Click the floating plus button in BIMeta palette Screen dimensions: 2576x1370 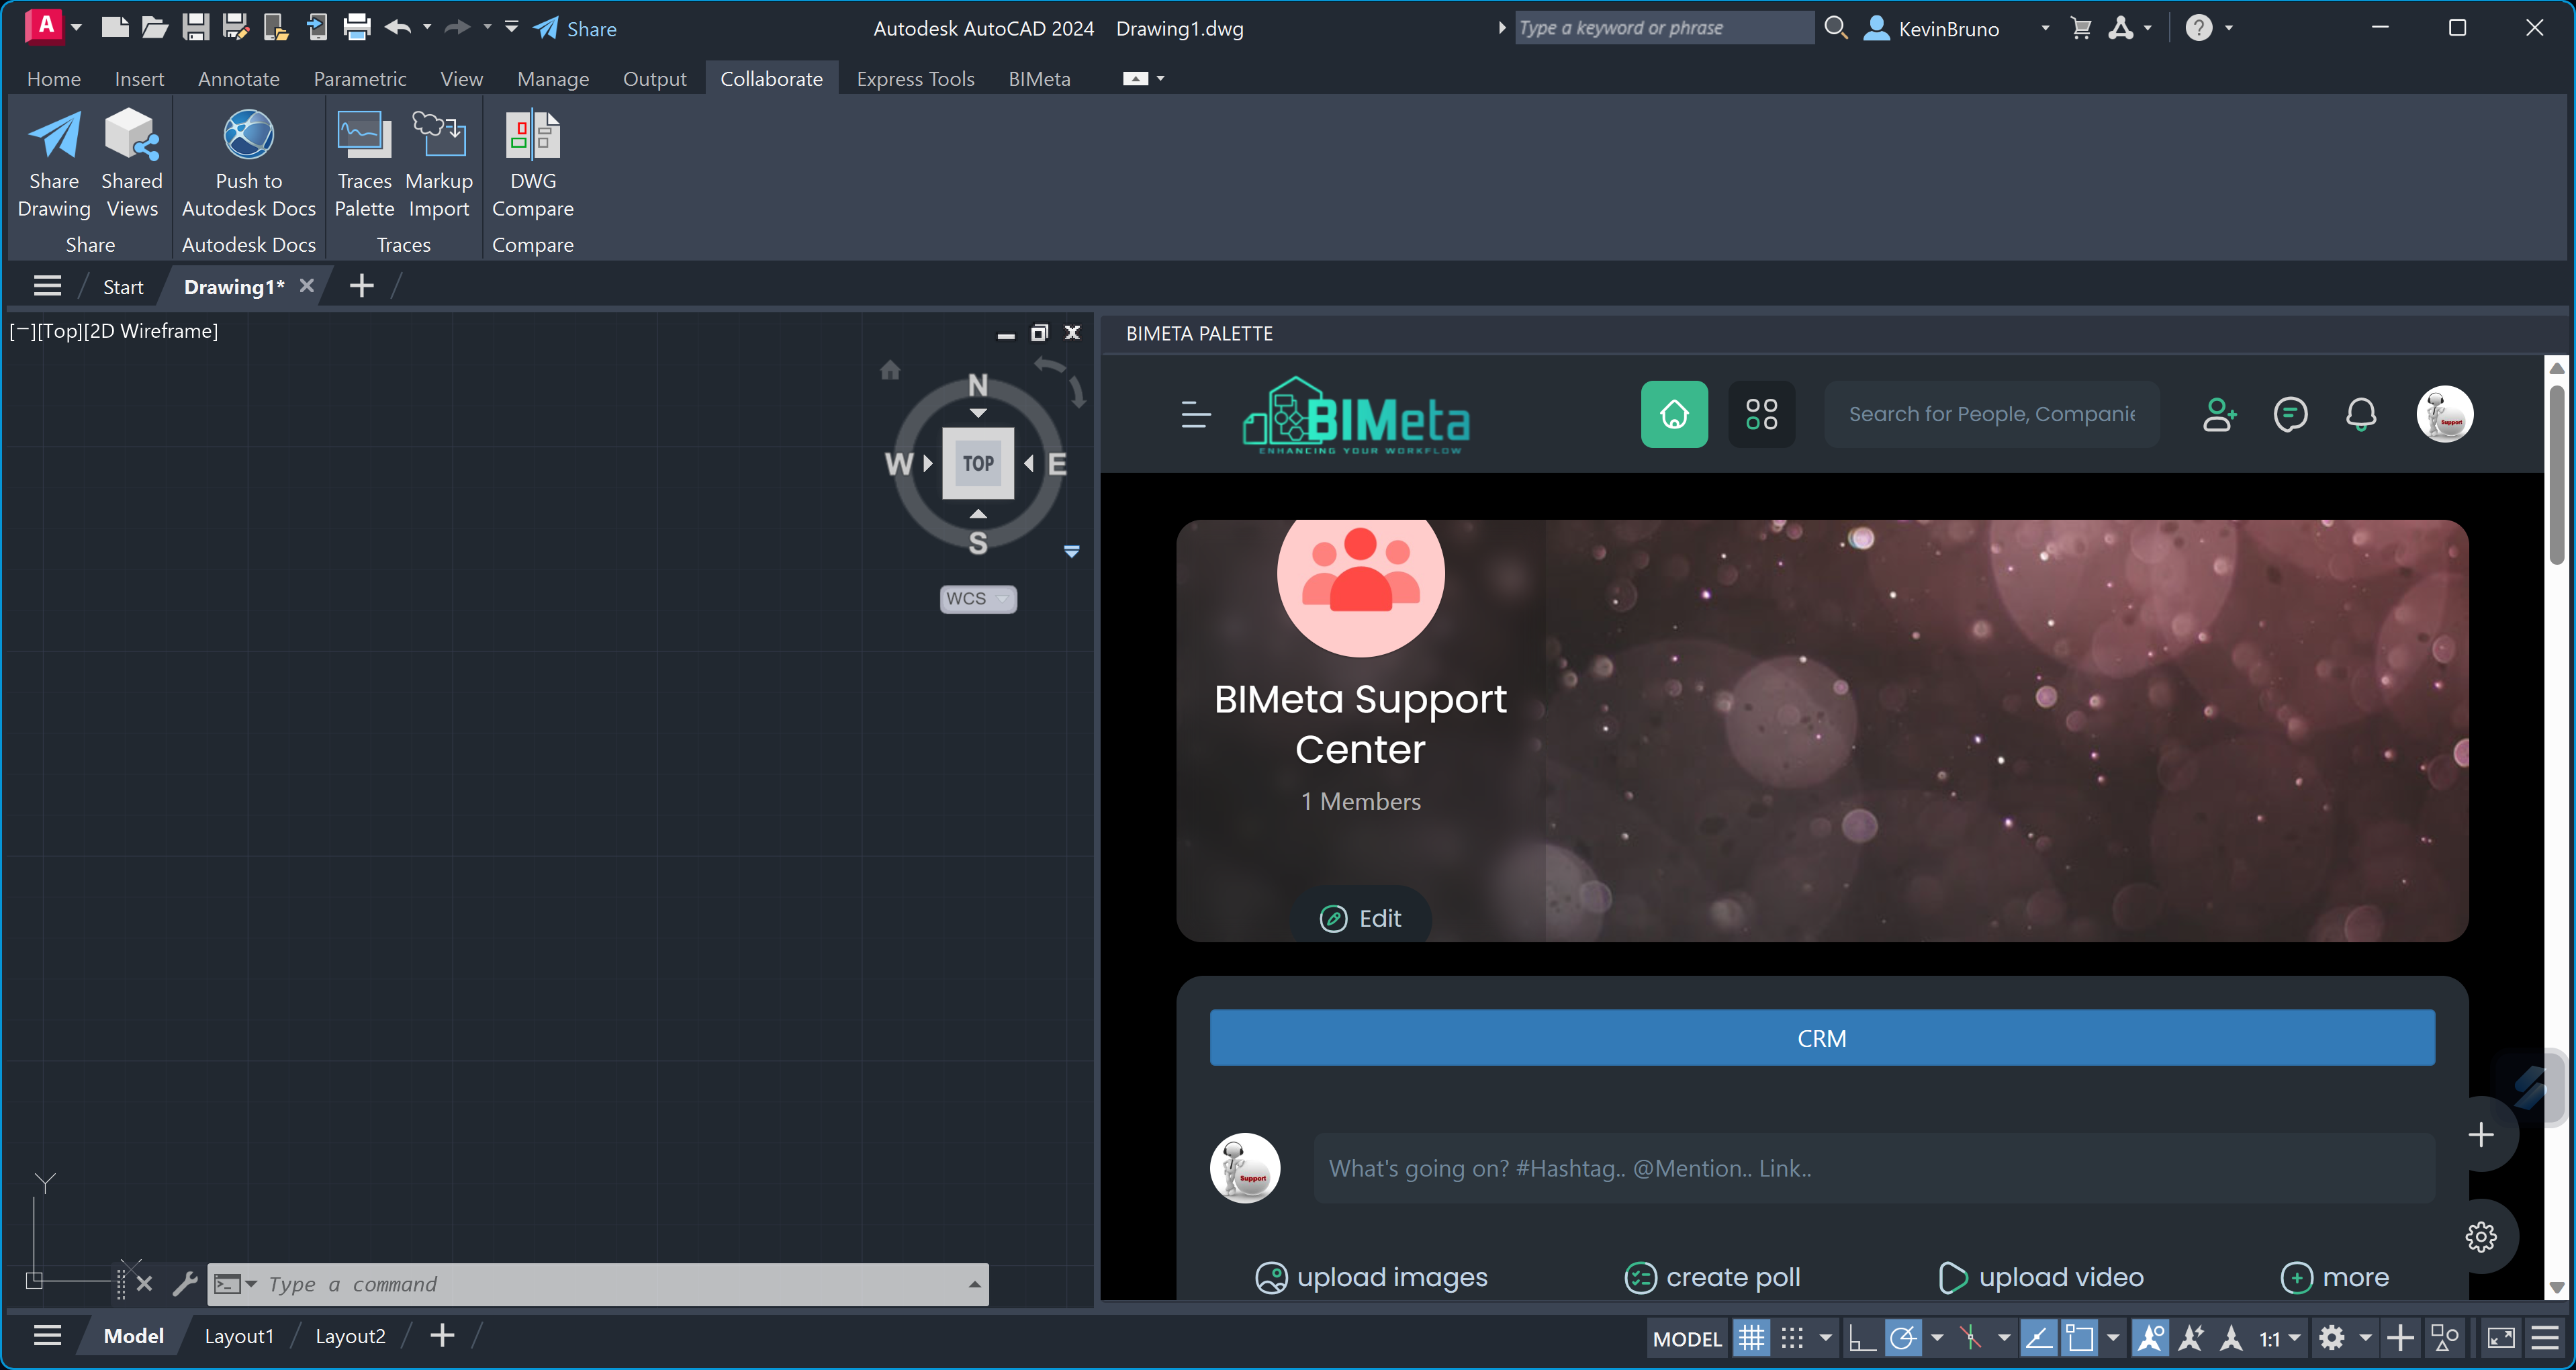coord(2481,1135)
